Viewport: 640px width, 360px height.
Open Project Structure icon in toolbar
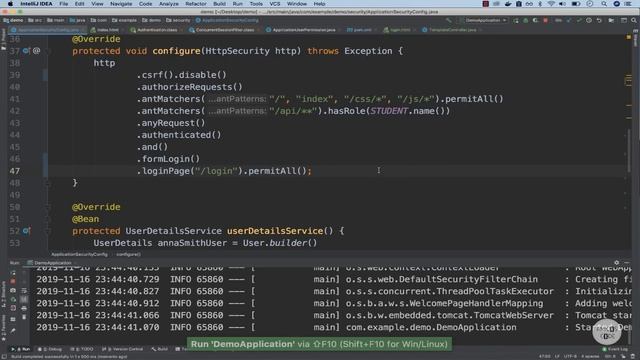[611, 20]
